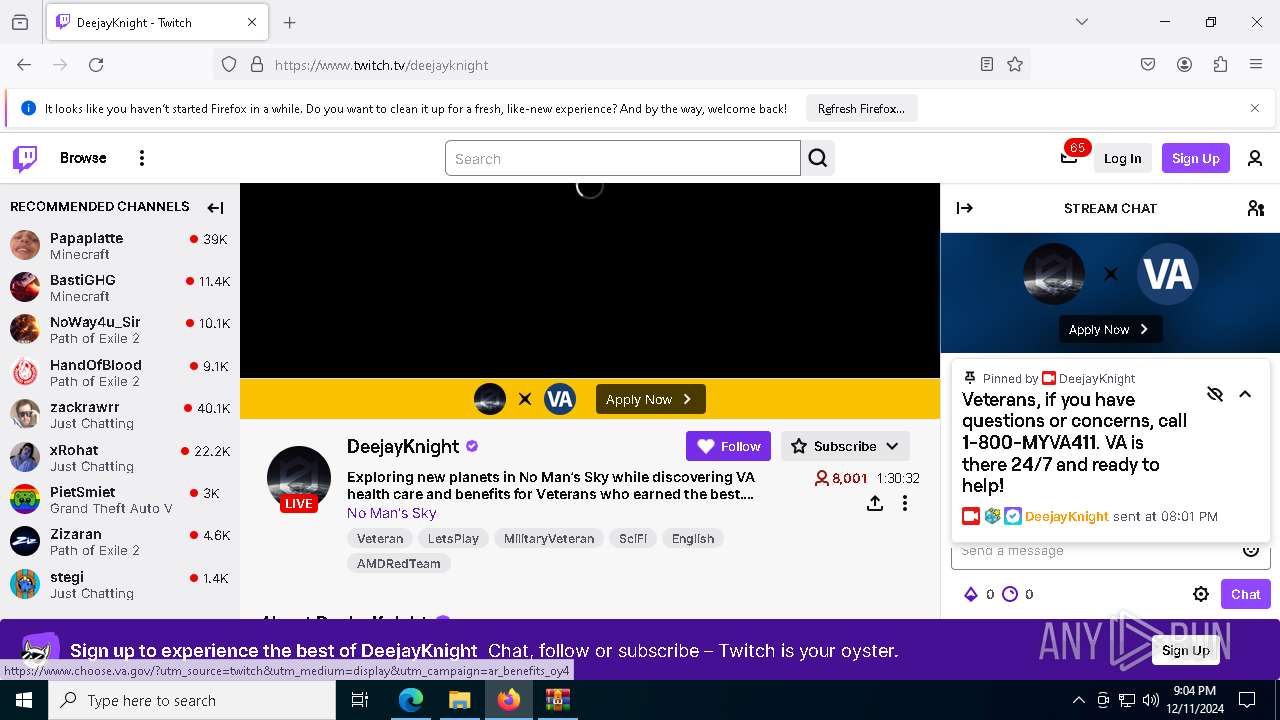Click Apply Now in chat panel banner
Image resolution: width=1280 pixels, height=720 pixels.
coord(1110,329)
